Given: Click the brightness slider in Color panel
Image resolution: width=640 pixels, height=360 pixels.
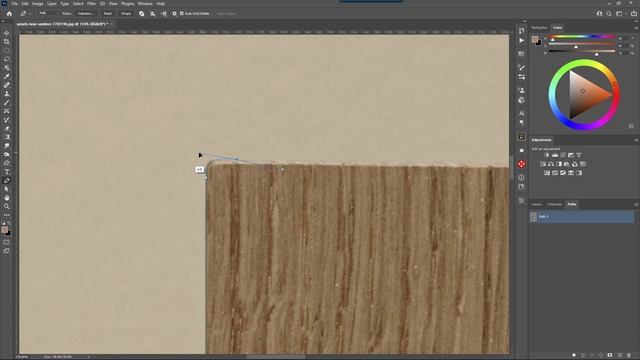Looking at the screenshot, I should [581, 51].
